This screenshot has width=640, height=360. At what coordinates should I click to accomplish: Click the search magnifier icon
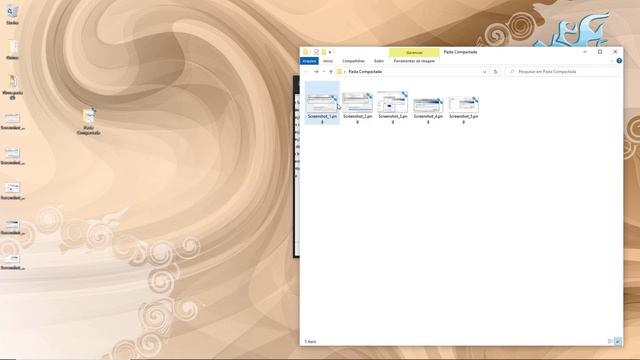pyautogui.click(x=512, y=72)
